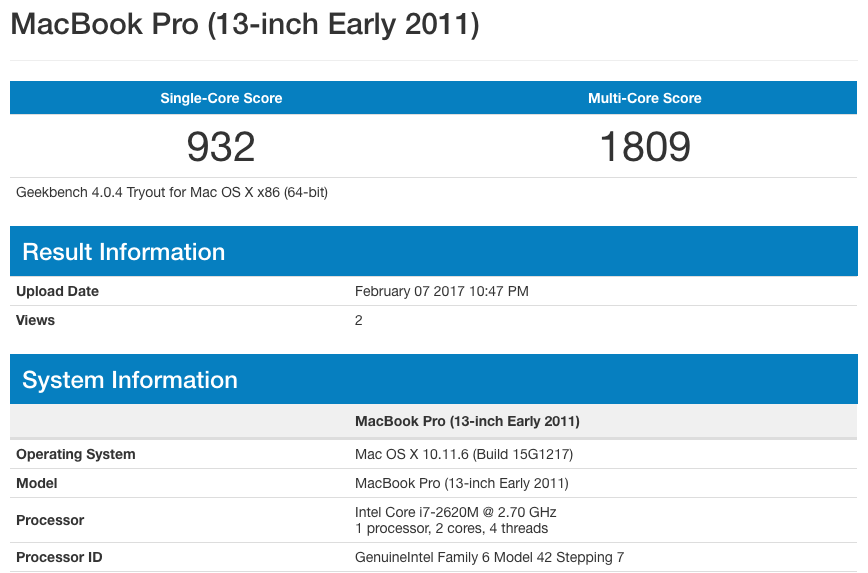Image resolution: width=868 pixels, height=573 pixels.
Task: Click the Processor row label
Action: [50, 520]
